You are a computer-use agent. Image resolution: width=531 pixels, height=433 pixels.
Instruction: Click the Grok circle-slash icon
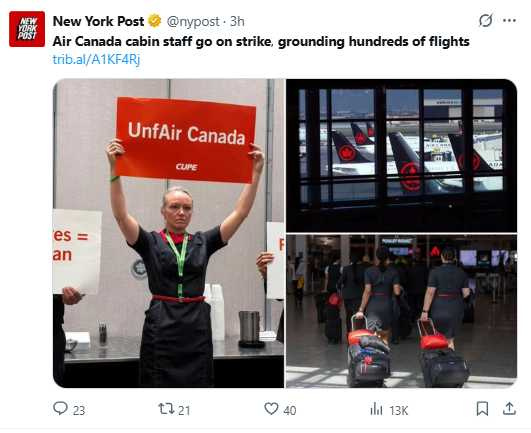tap(485, 21)
